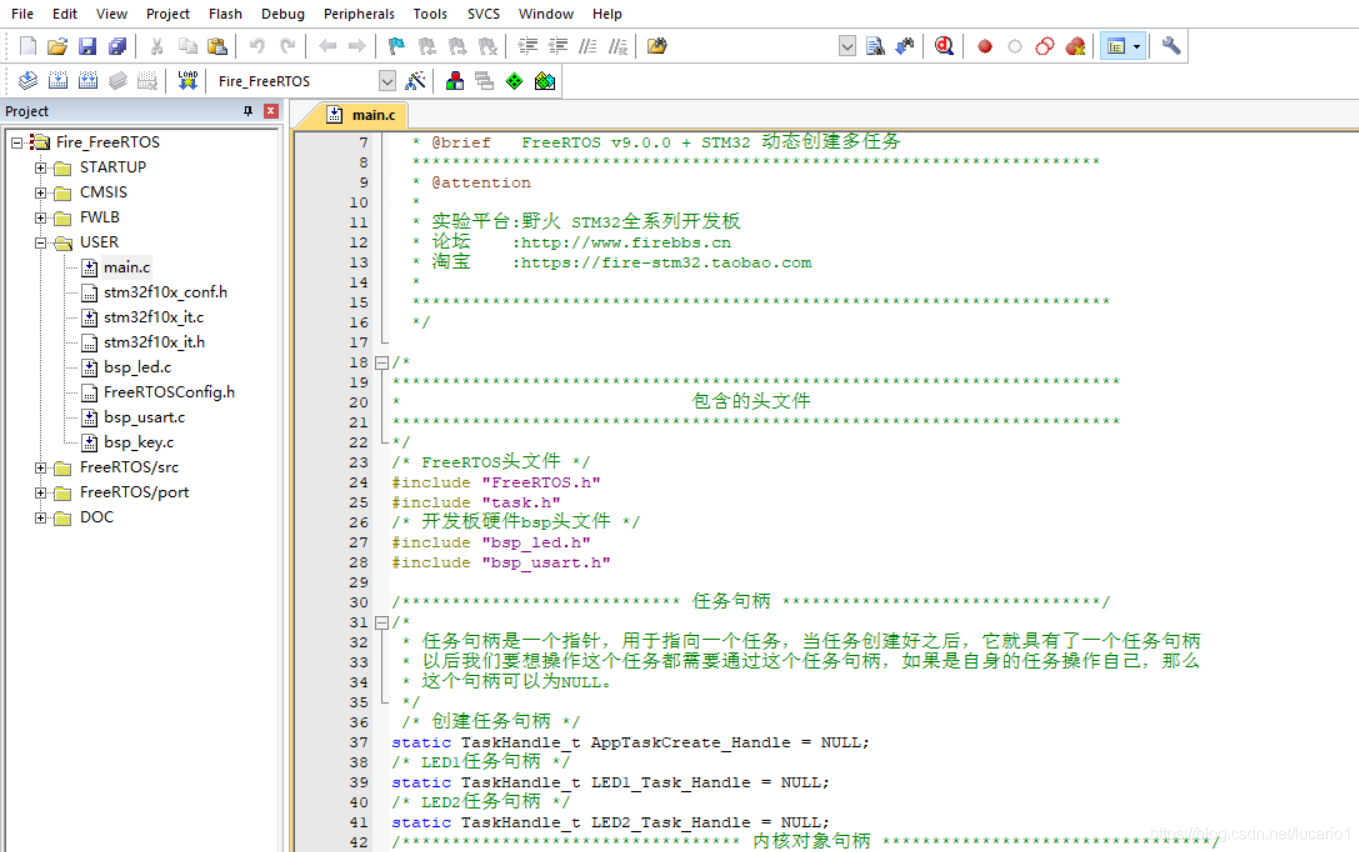Translate the current file icon
This screenshot has width=1359, height=852.
pyautogui.click(x=28, y=81)
